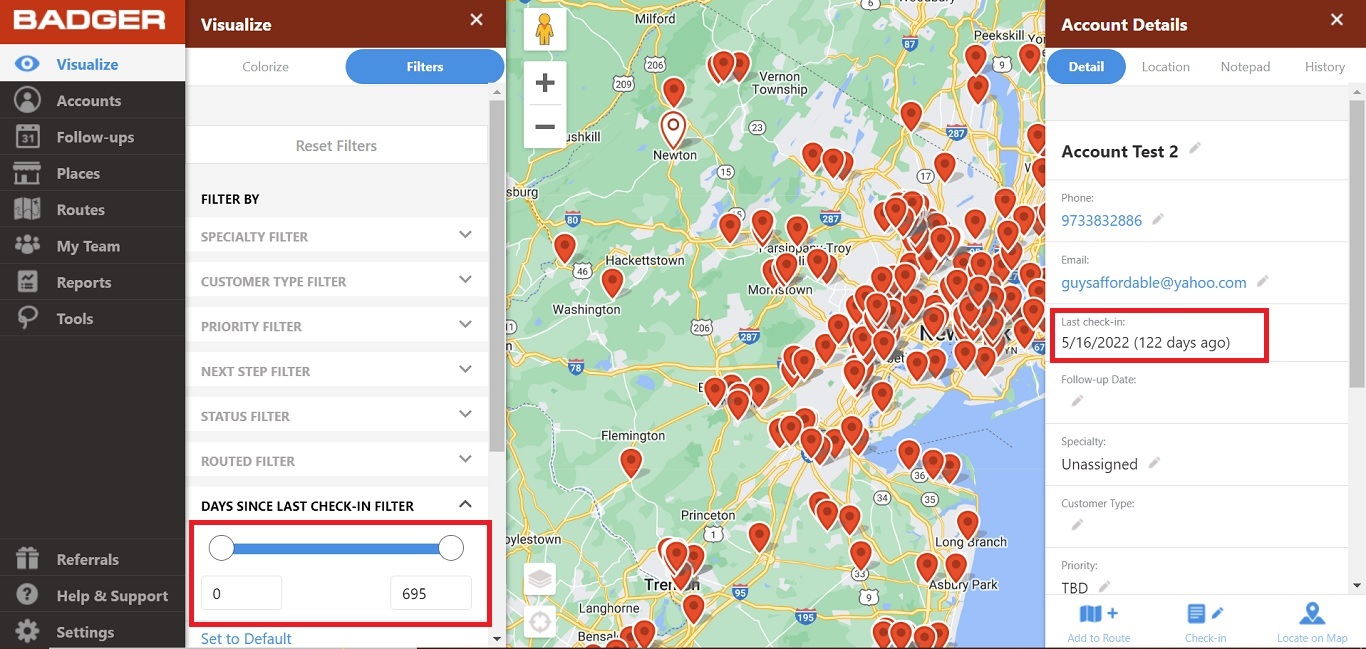Open the Notepad tab
This screenshot has height=649, width=1366.
point(1245,67)
